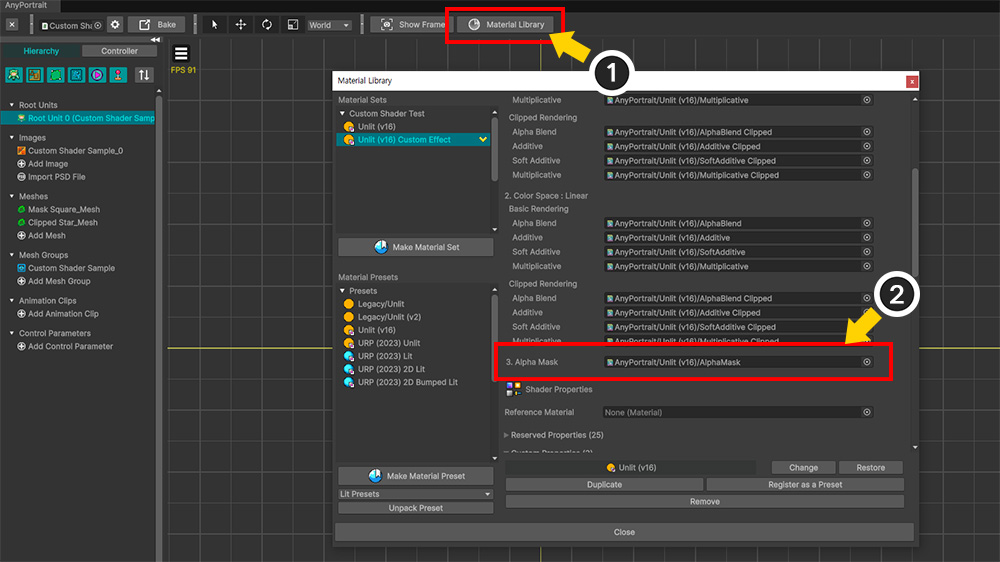Collapse the Root Units group
The width and height of the screenshot is (1000, 562).
[11, 105]
